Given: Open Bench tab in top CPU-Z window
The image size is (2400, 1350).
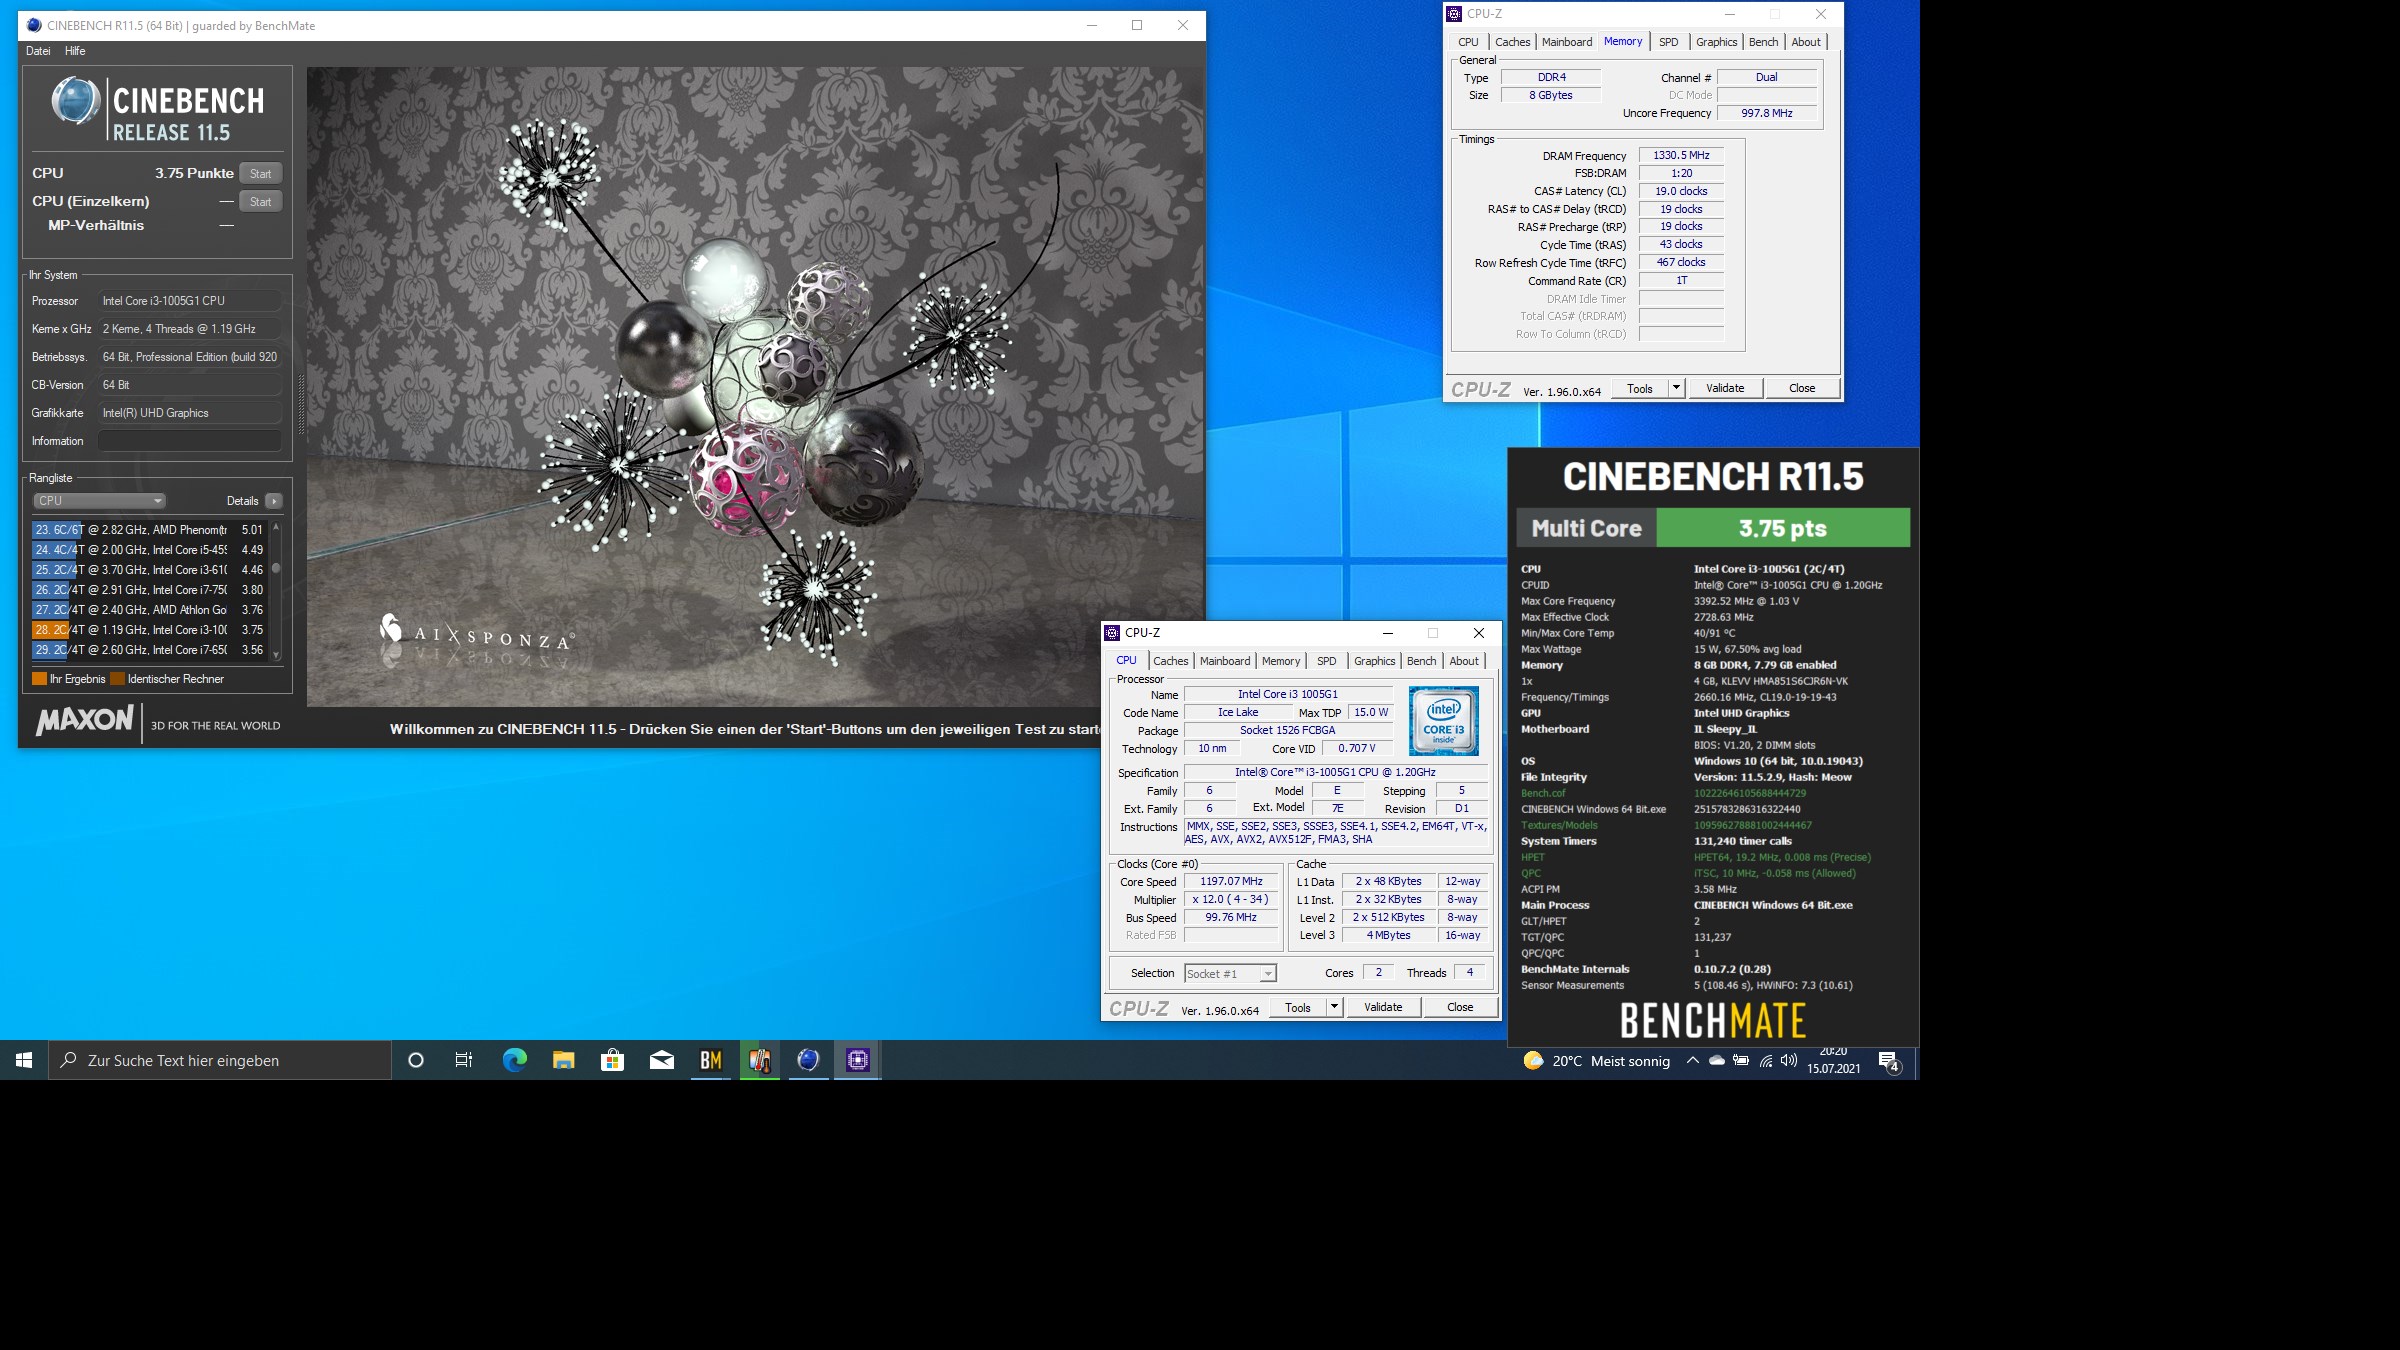Looking at the screenshot, I should (1763, 42).
